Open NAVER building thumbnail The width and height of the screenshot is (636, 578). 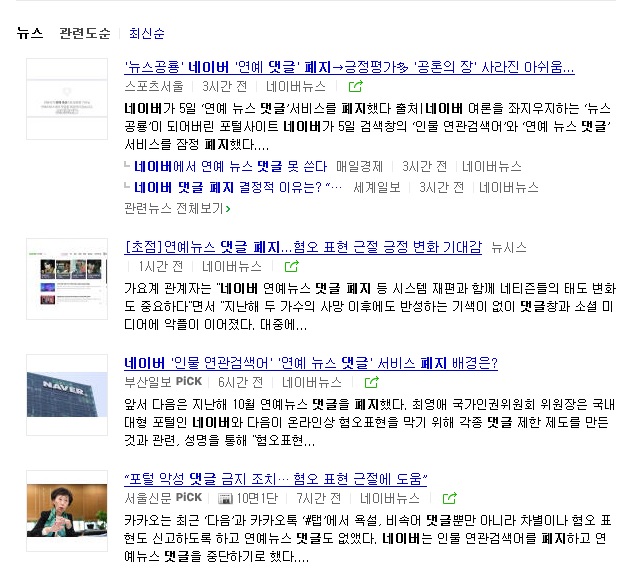pyautogui.click(x=67, y=395)
